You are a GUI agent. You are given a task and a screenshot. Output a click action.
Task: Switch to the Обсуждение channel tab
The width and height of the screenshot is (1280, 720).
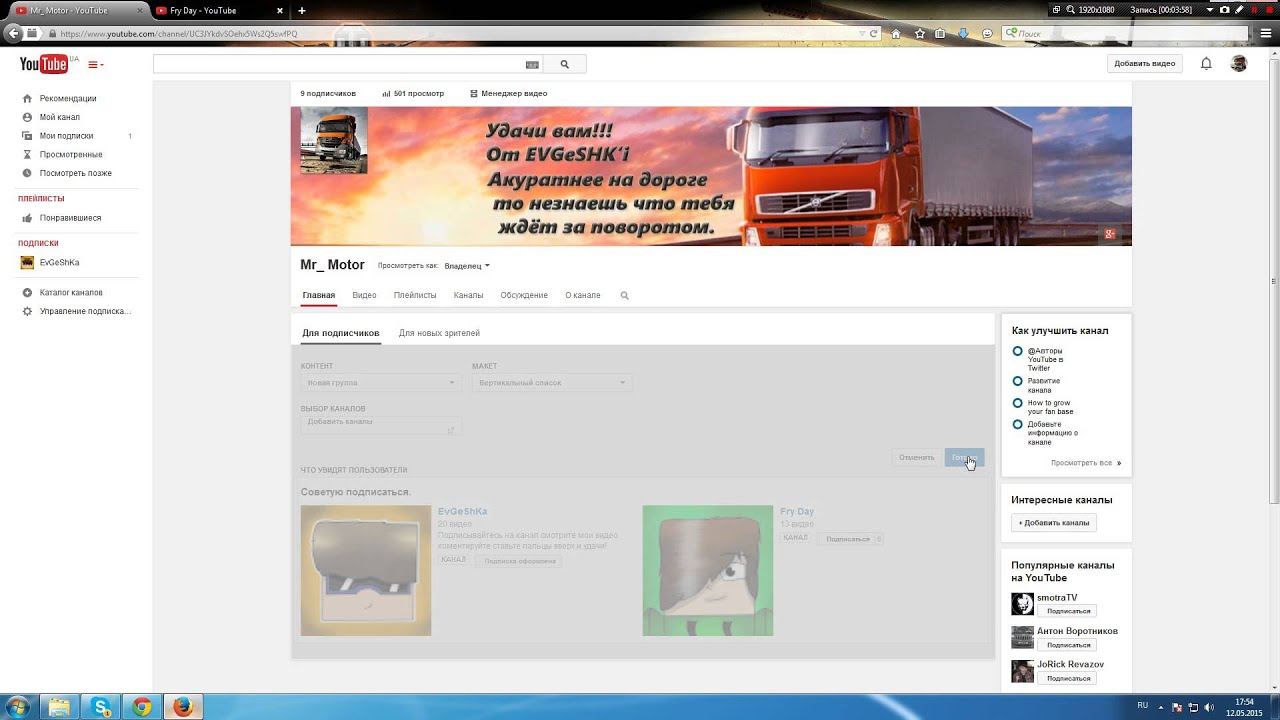524,295
